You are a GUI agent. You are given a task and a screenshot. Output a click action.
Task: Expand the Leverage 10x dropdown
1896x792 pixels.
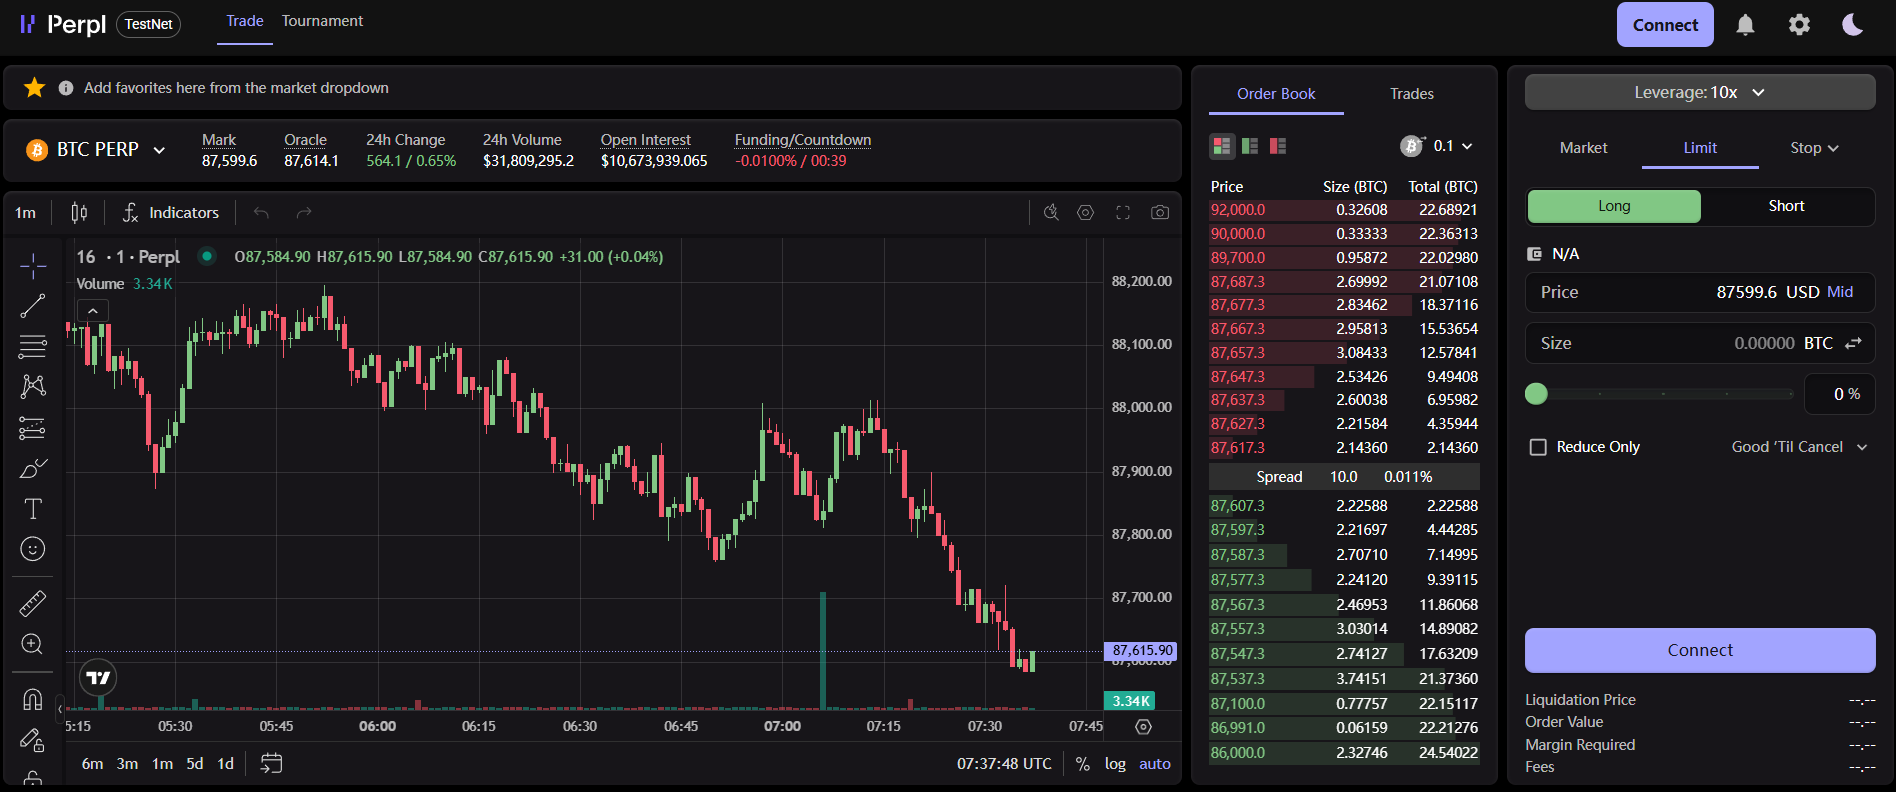point(1699,92)
